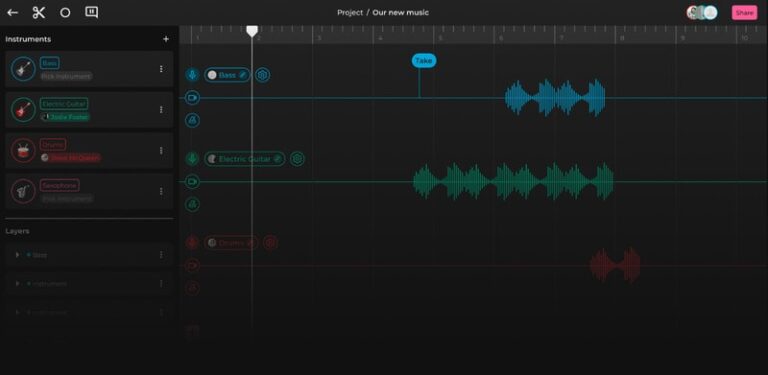Select the red Drums waveform clip

615,265
